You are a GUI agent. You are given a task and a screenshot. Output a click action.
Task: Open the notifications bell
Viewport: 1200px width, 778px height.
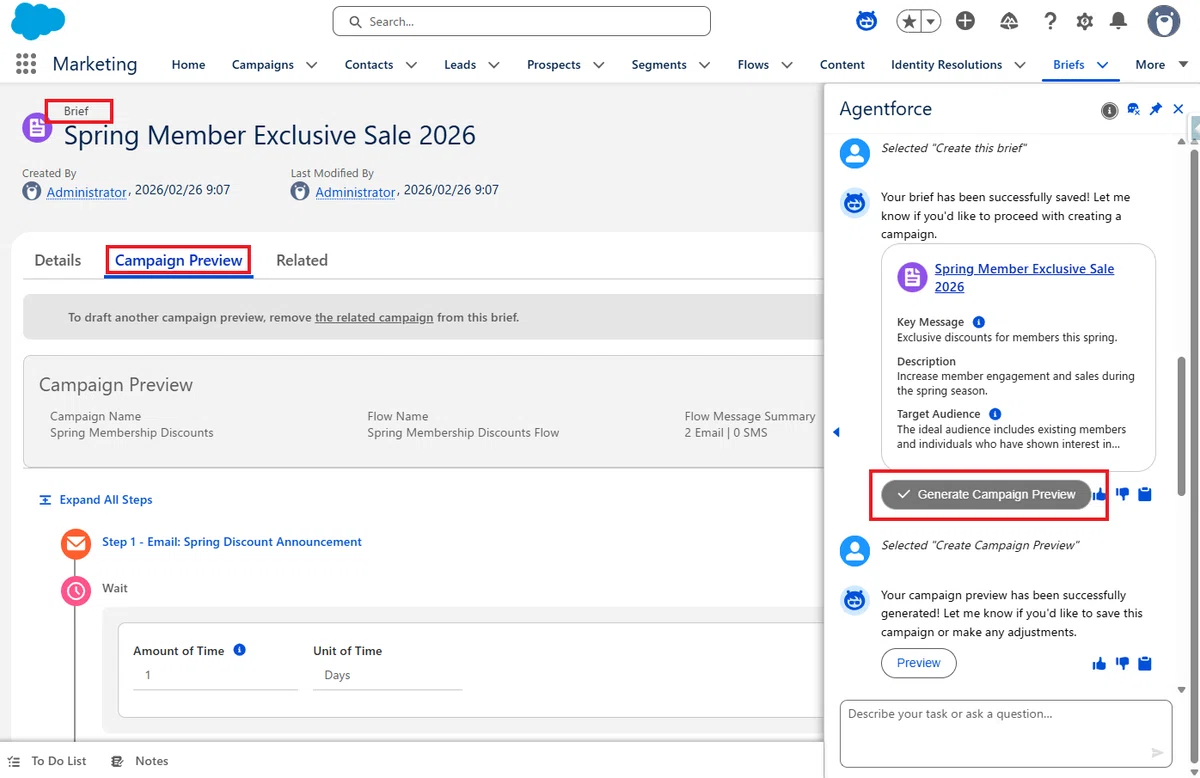pos(1119,21)
